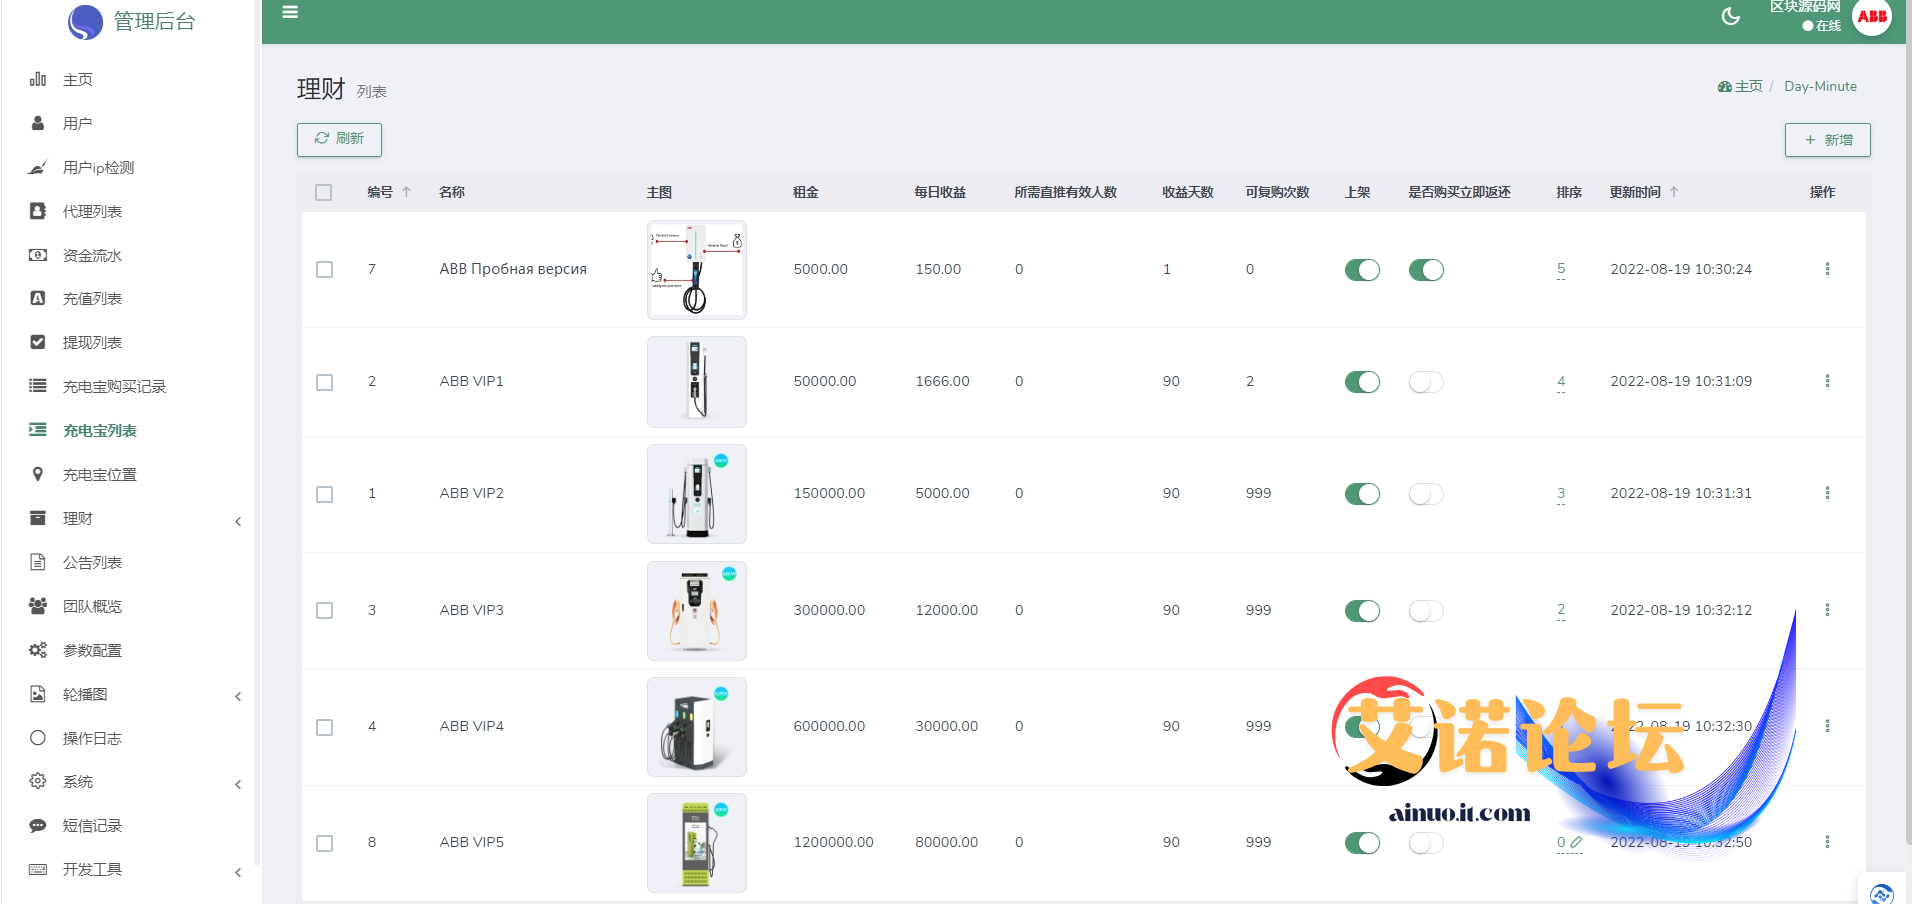Expand the 轮播图 sidebar submenu
Screen dimensions: 1912x904
click(238, 696)
